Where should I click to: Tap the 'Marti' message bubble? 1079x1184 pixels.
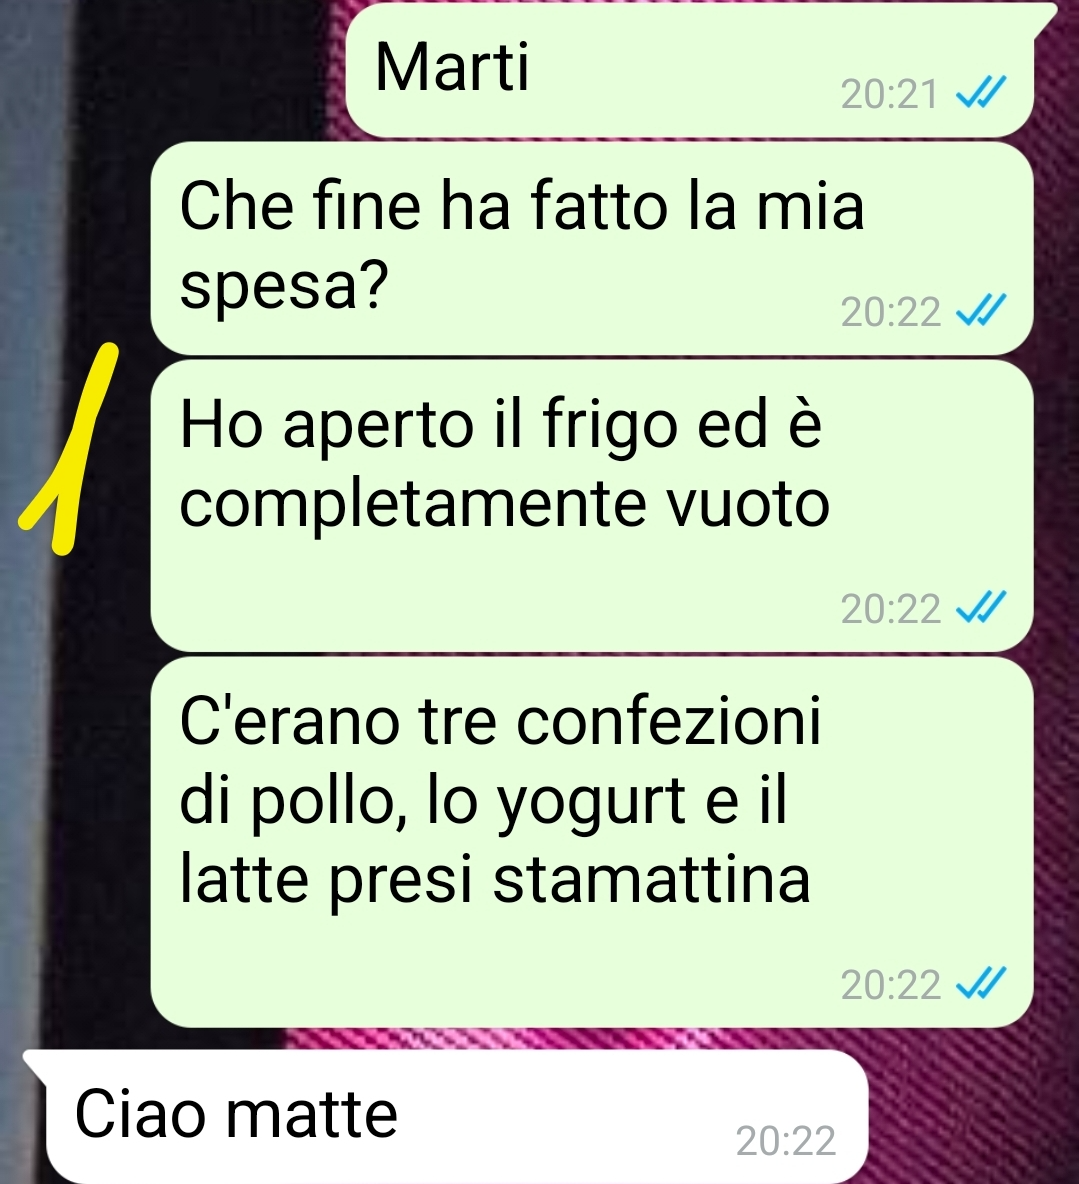(x=691, y=69)
